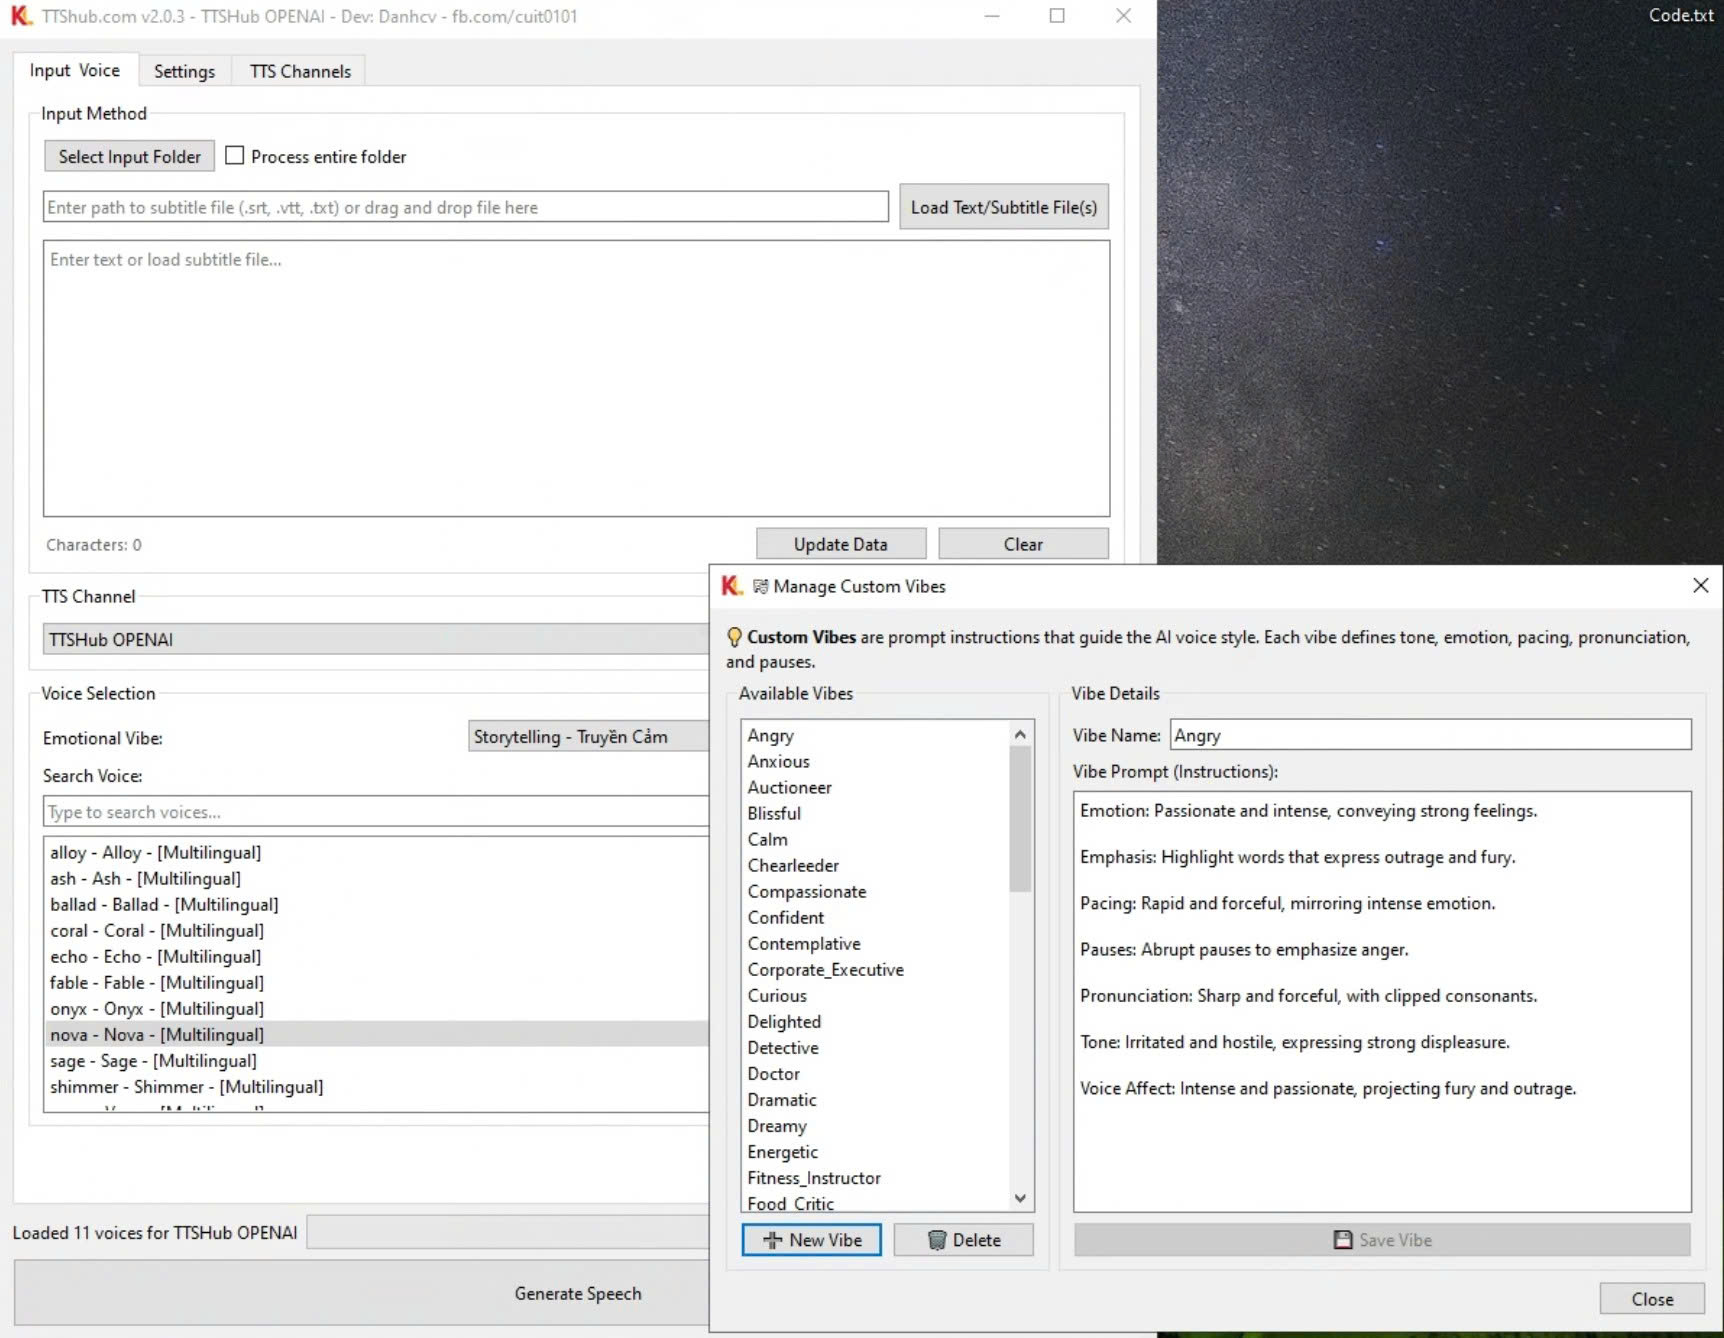Screen dimensions: 1724x1338
Task: Open the Settings tab
Action: coord(184,71)
